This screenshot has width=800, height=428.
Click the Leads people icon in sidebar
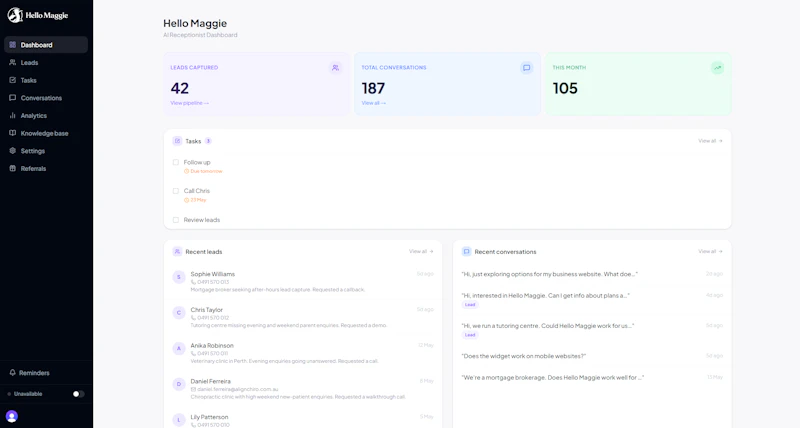click(13, 62)
